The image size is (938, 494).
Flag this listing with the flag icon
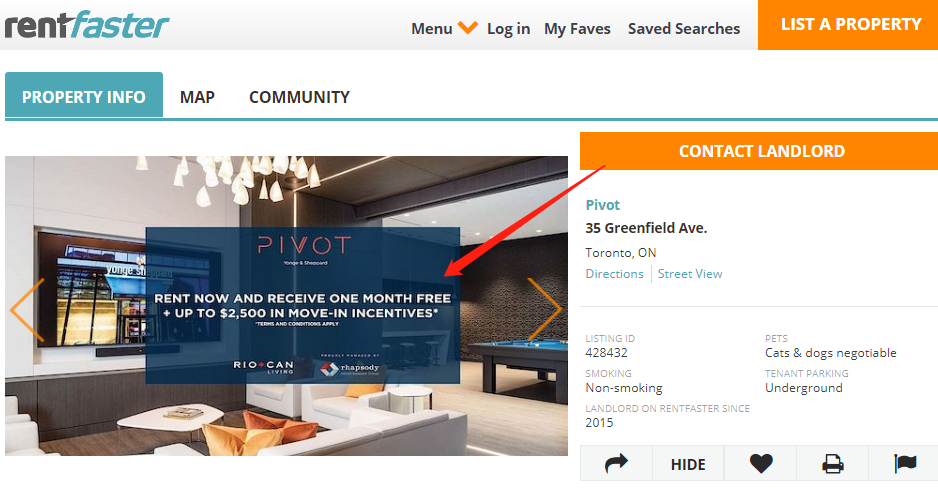click(904, 463)
